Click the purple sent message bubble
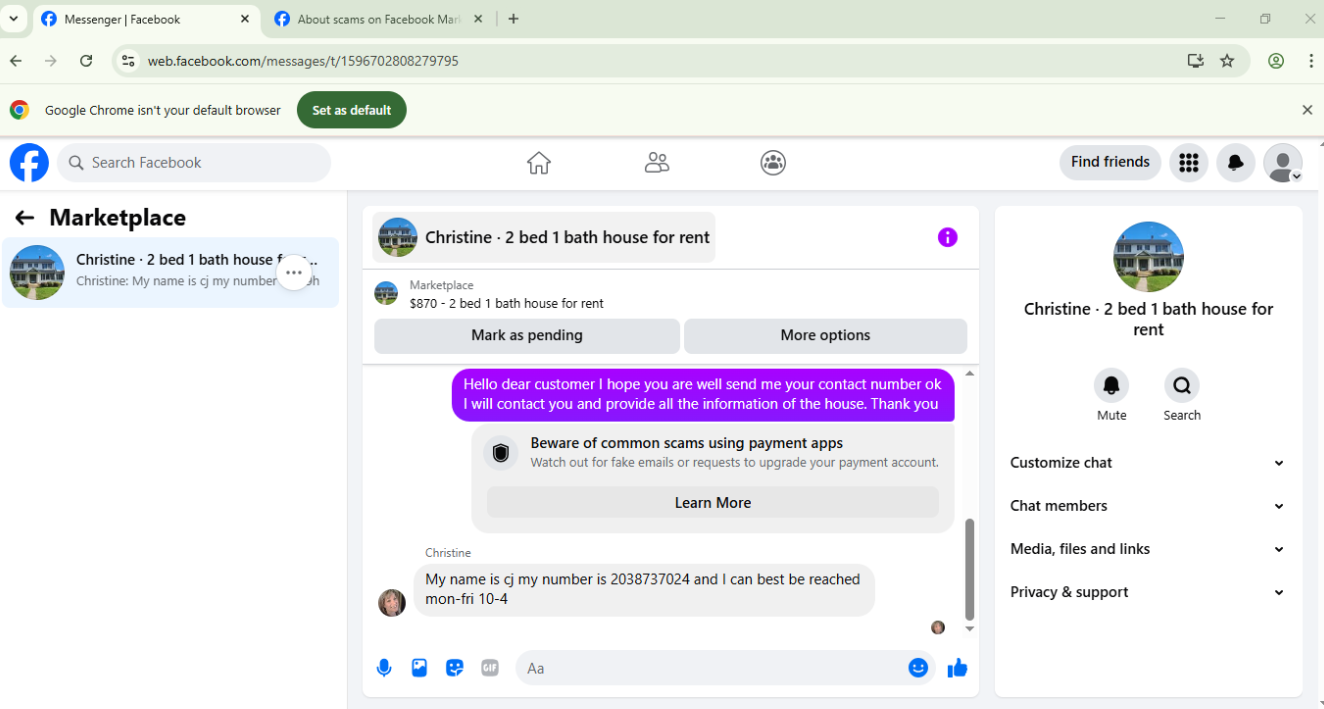The image size is (1324, 709). click(x=703, y=394)
